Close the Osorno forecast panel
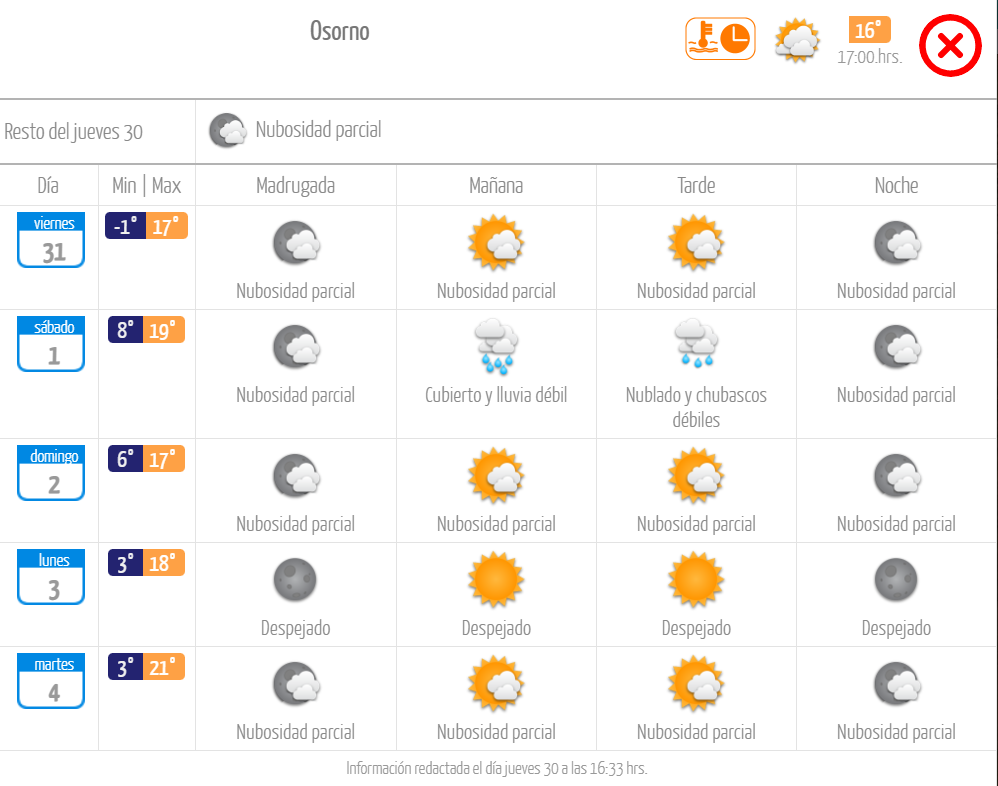Viewport: 998px width, 786px height. coord(950,46)
